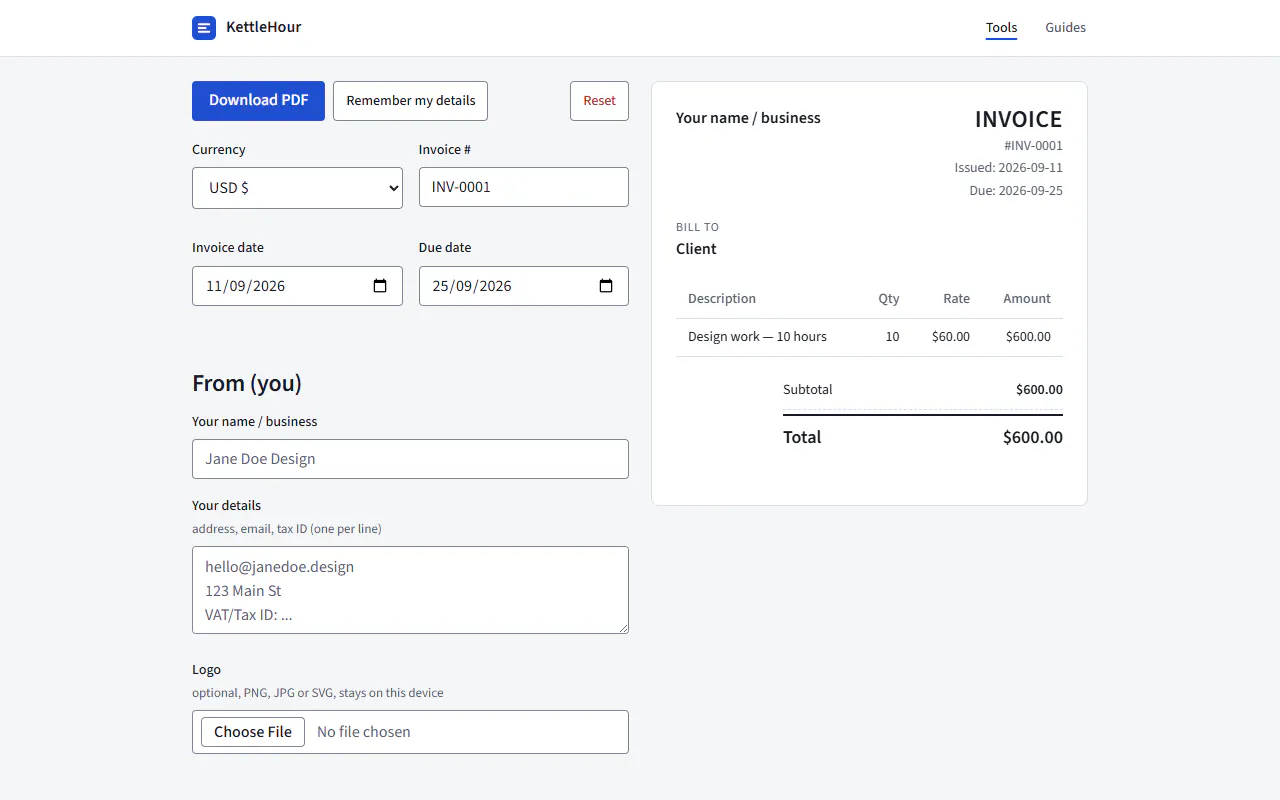Switch to the Tools nav item
Viewport: 1280px width, 800px height.
pos(1001,28)
